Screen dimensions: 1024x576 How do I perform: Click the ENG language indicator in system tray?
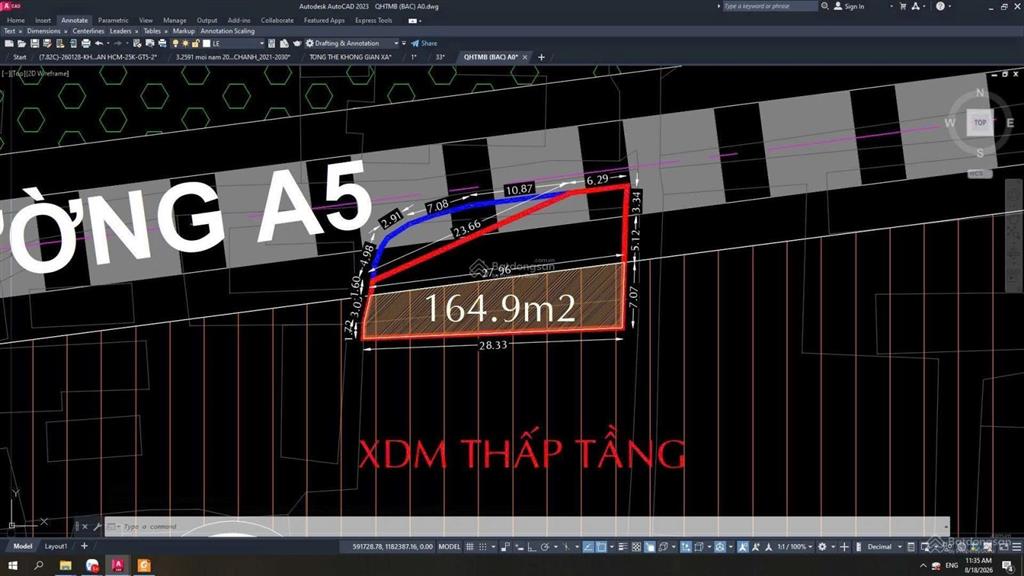[952, 566]
